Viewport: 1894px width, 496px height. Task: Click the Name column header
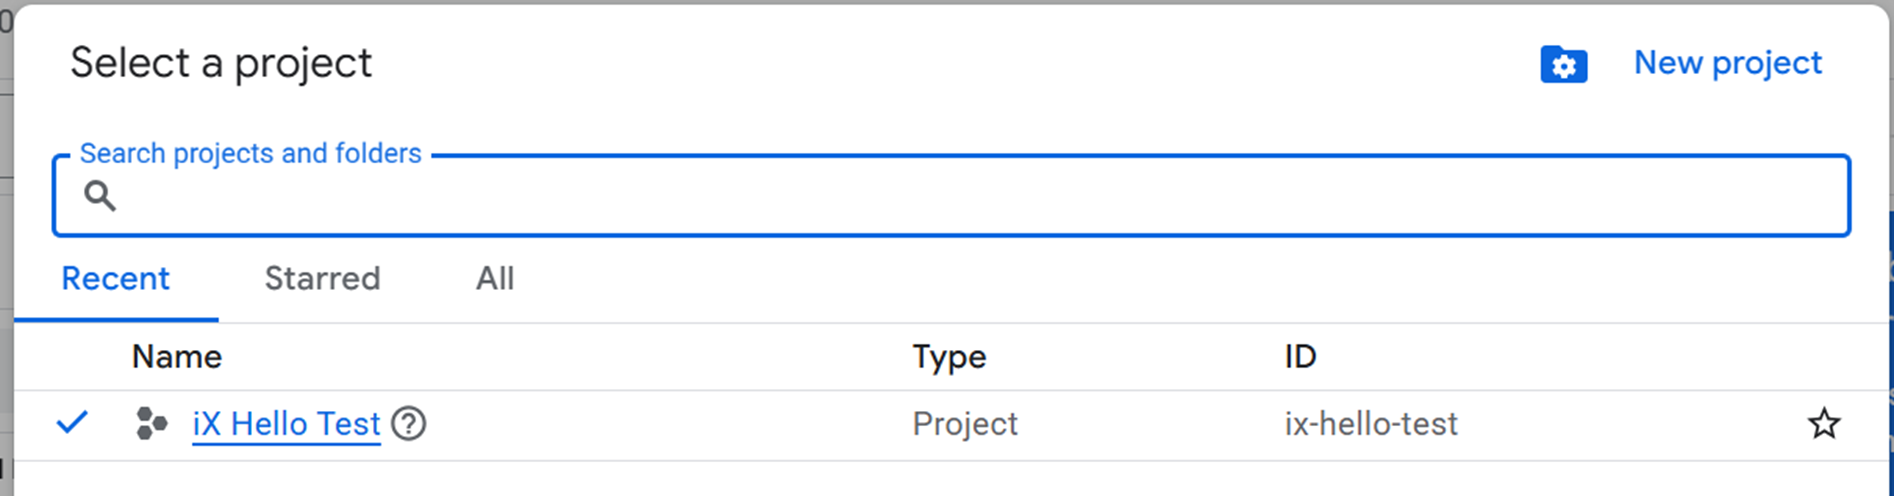176,357
